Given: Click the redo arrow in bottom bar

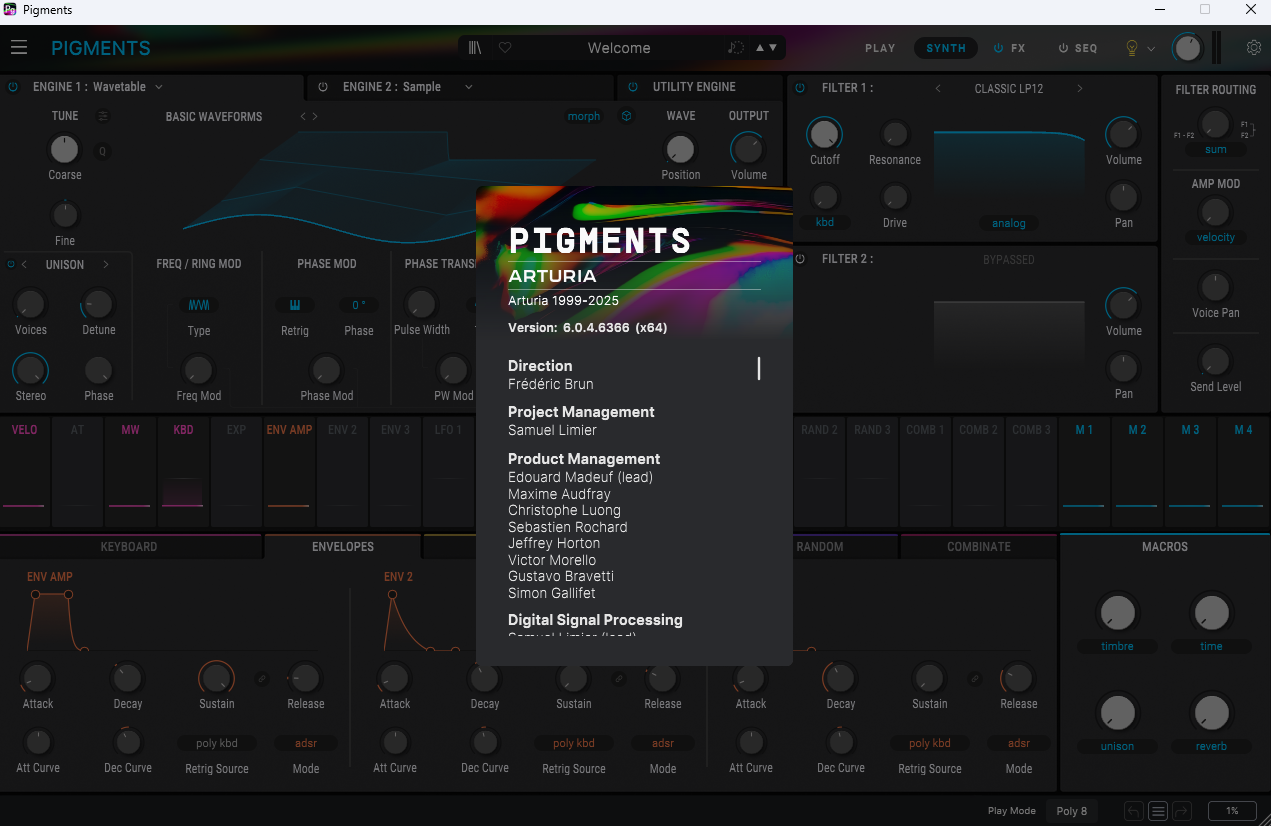Looking at the screenshot, I should point(1182,811).
